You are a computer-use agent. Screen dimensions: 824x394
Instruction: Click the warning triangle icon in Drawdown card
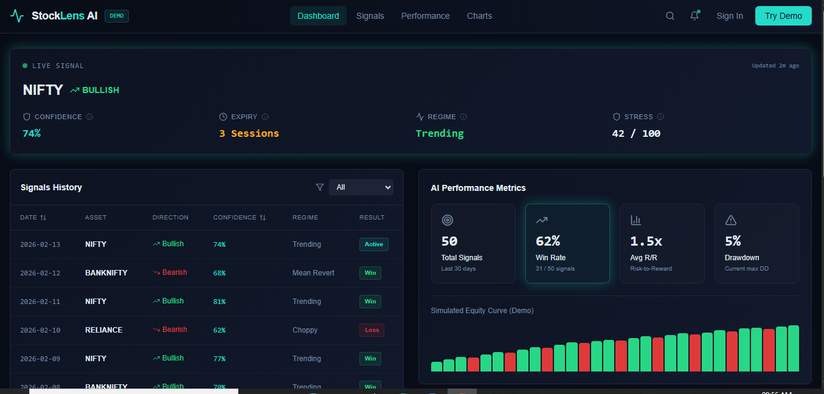(x=730, y=220)
